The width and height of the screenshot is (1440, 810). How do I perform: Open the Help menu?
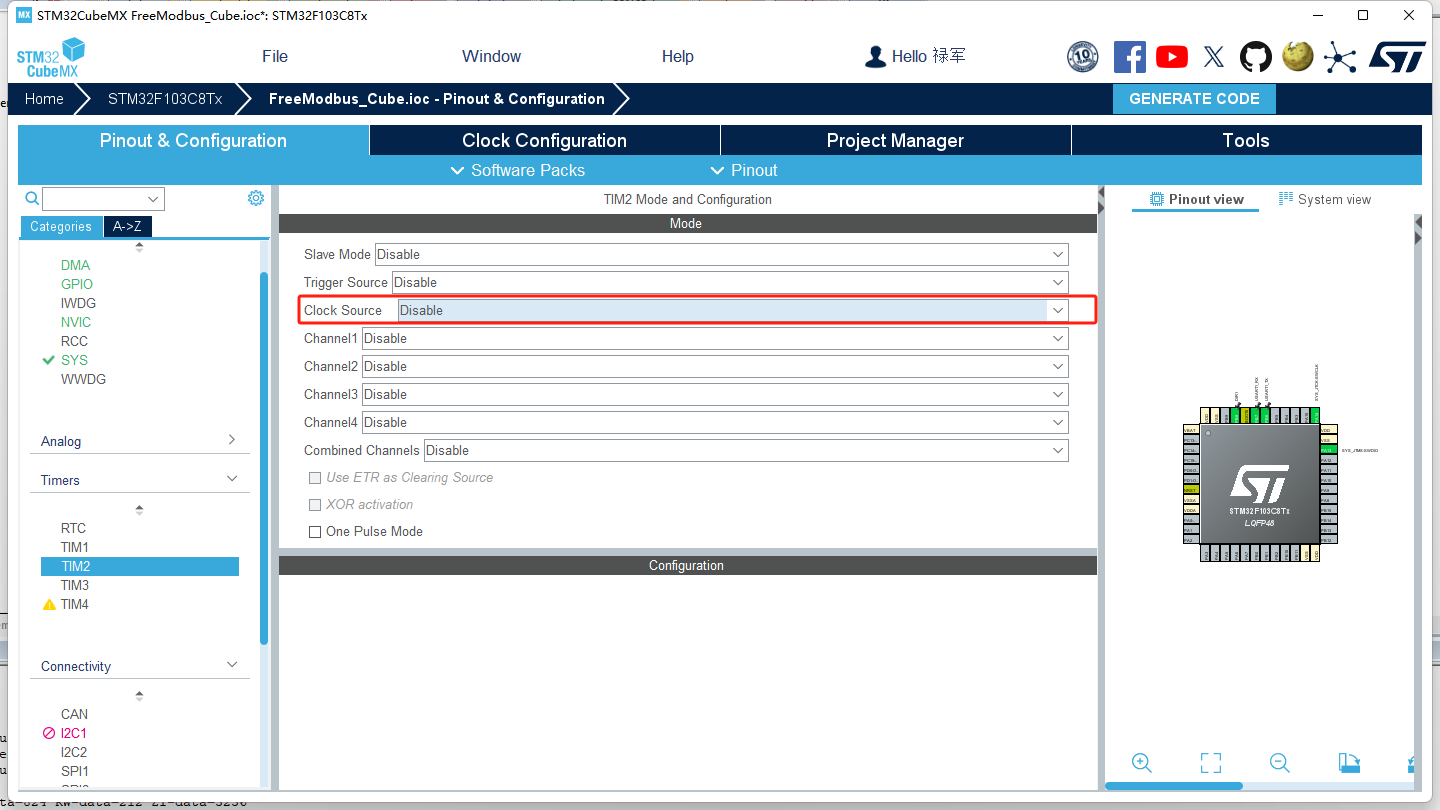click(678, 57)
